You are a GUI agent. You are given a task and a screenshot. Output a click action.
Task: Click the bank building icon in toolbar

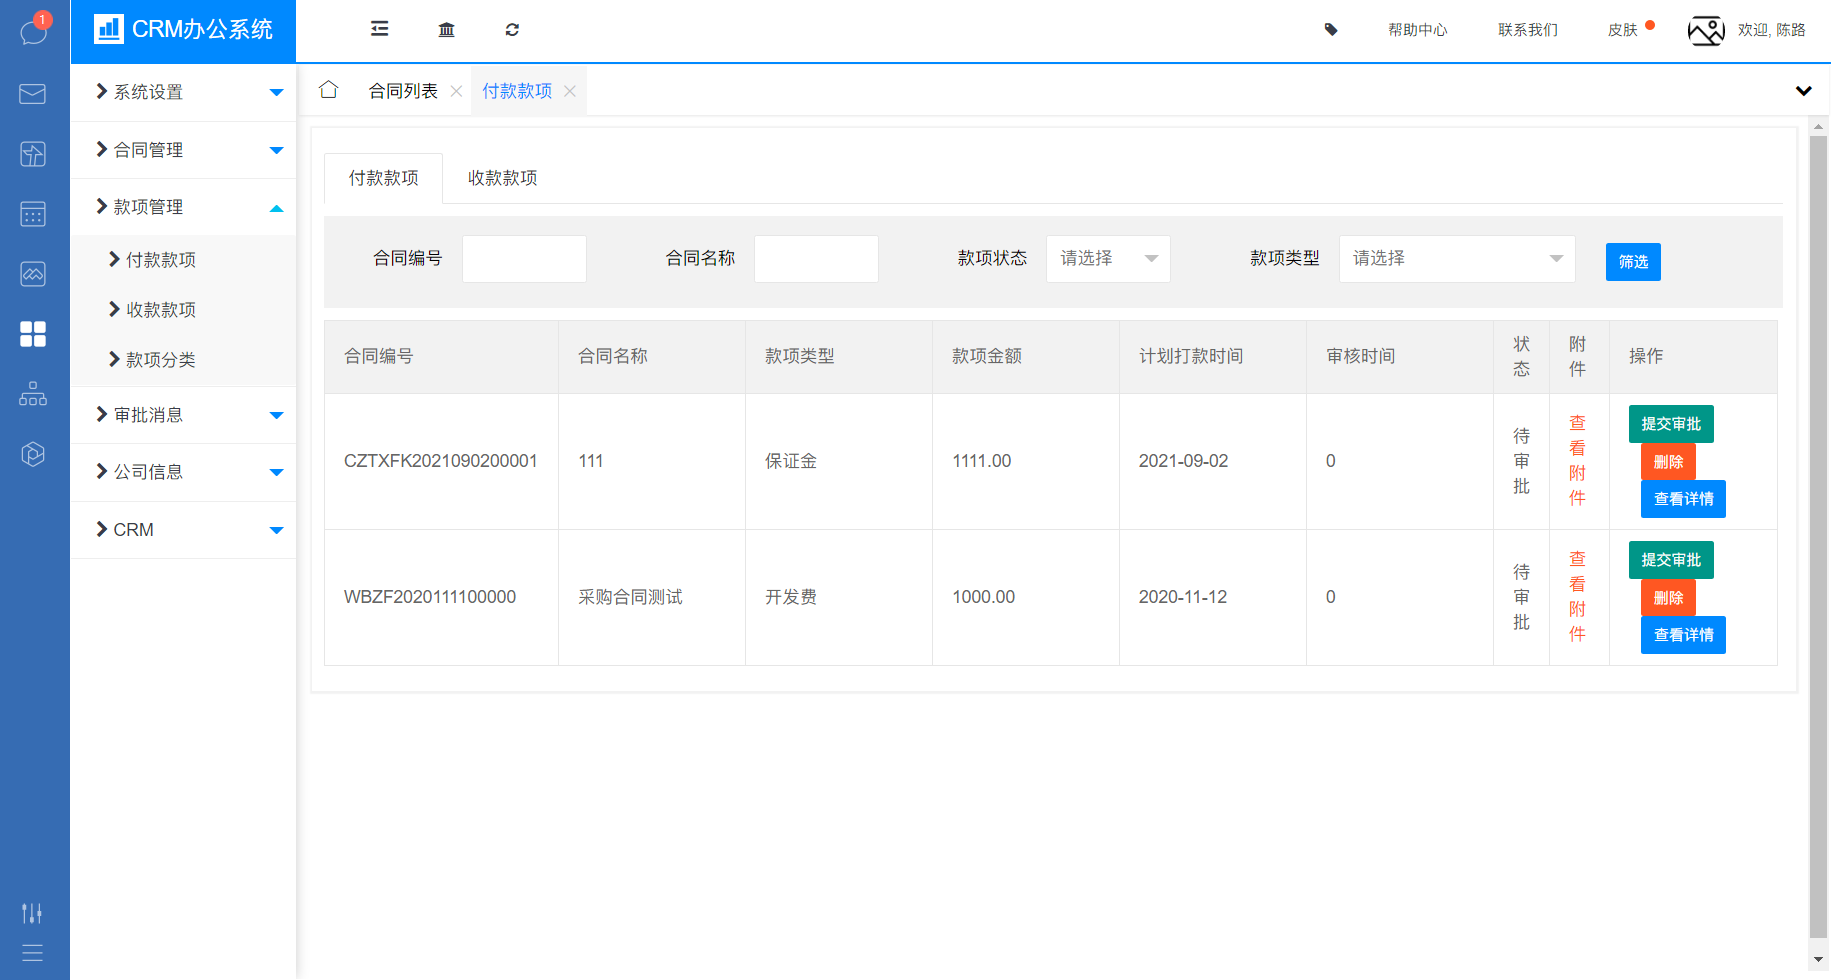click(446, 30)
